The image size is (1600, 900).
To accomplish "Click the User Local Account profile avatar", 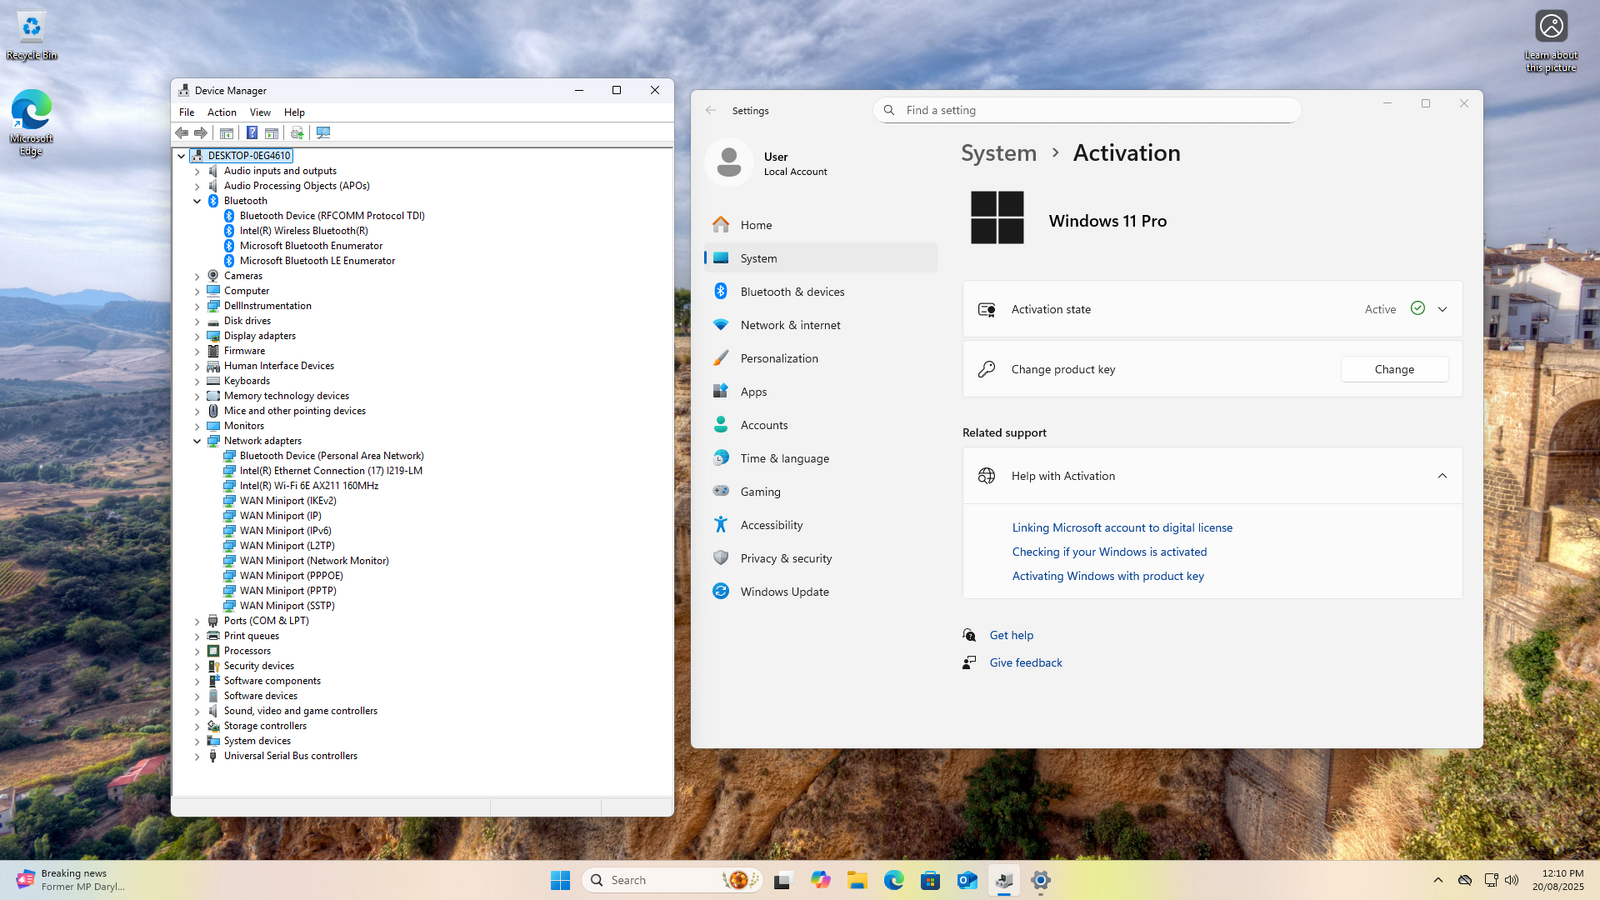I will [729, 163].
